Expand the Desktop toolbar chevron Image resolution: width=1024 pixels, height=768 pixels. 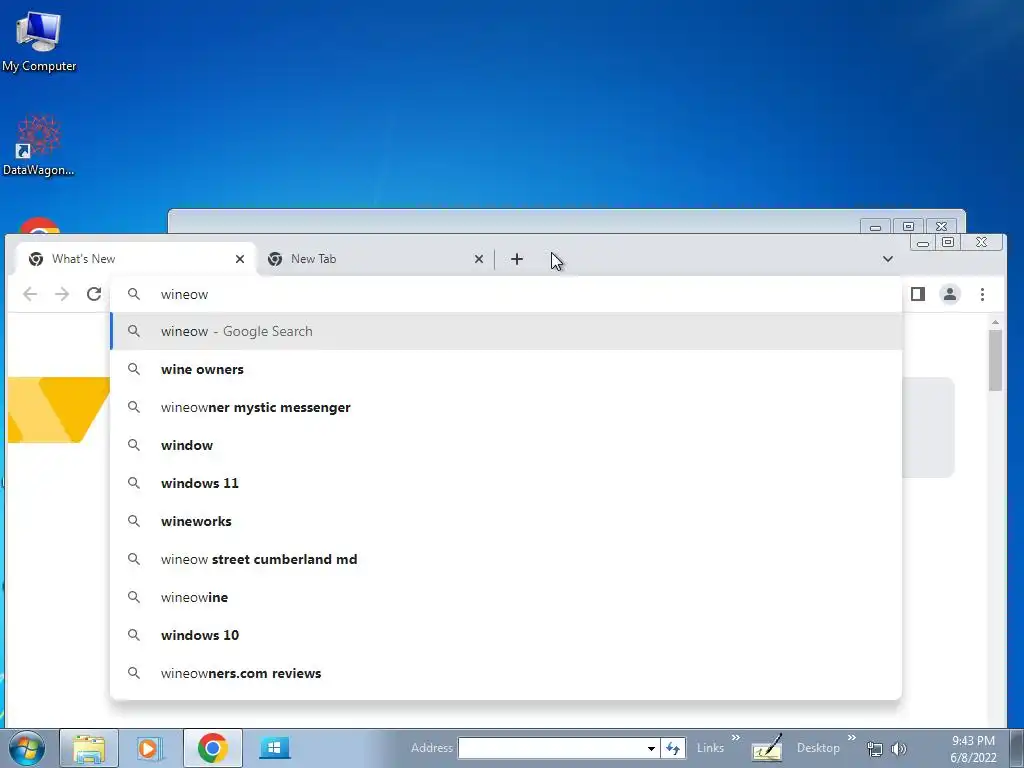[x=852, y=738]
